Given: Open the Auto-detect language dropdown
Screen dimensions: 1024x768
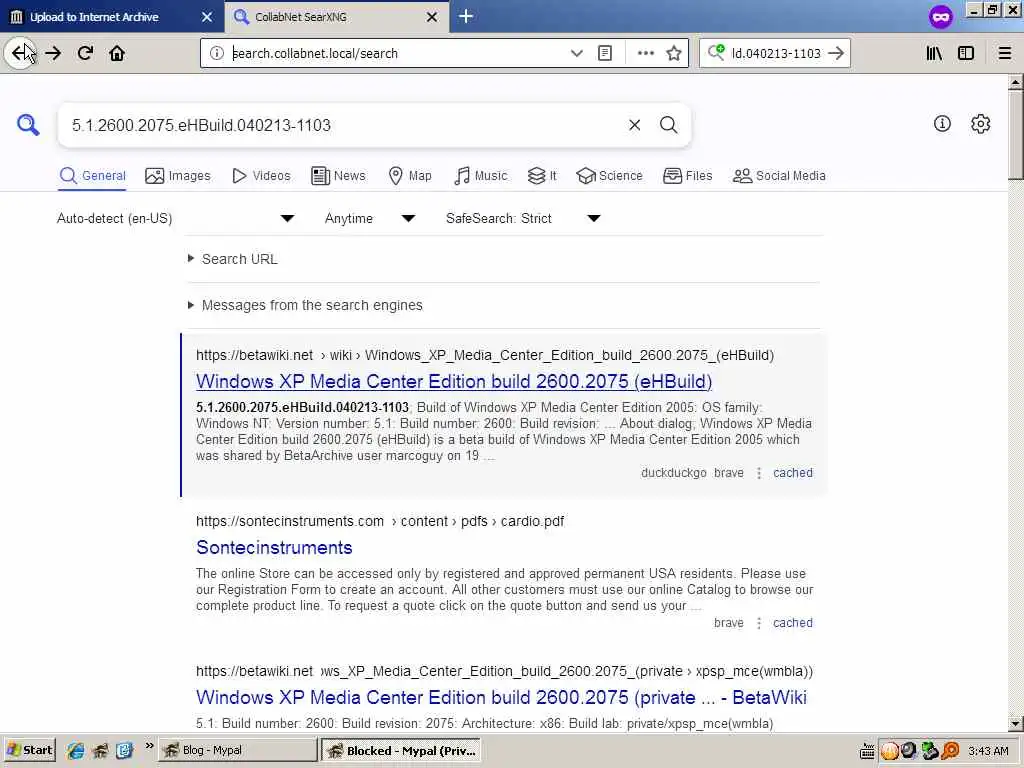Looking at the screenshot, I should (176, 218).
